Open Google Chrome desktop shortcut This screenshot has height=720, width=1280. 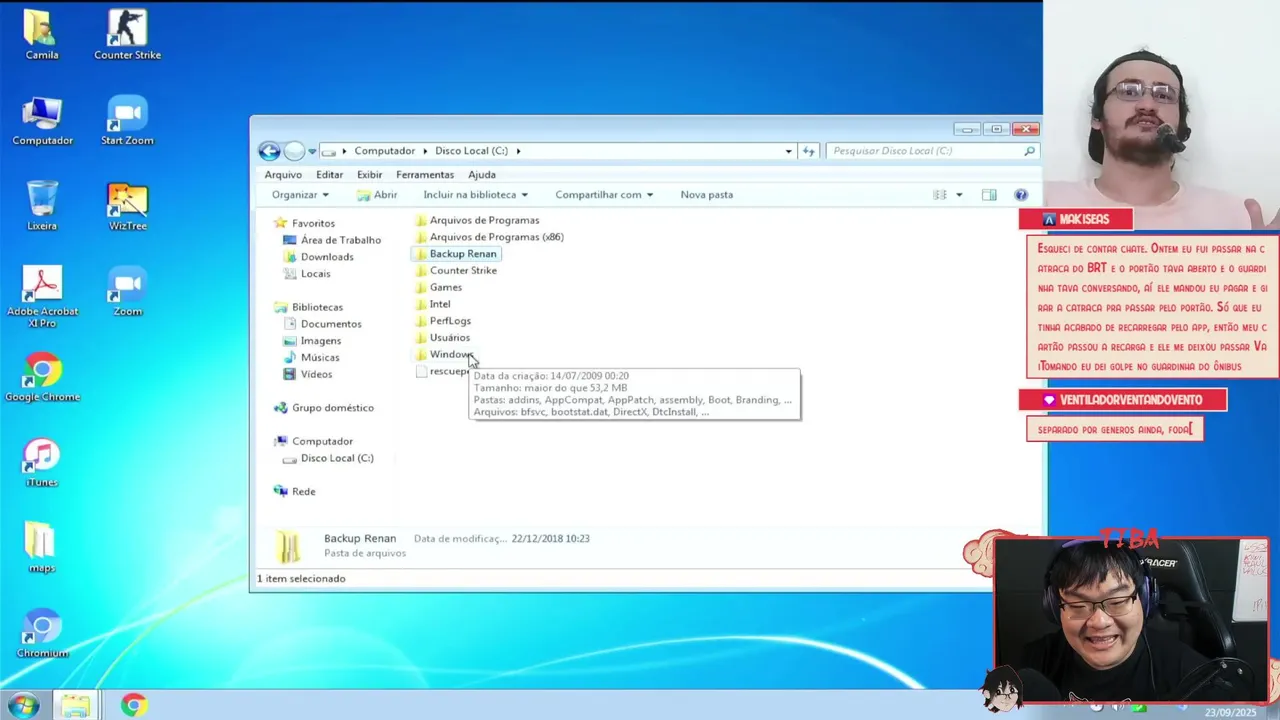click(42, 377)
